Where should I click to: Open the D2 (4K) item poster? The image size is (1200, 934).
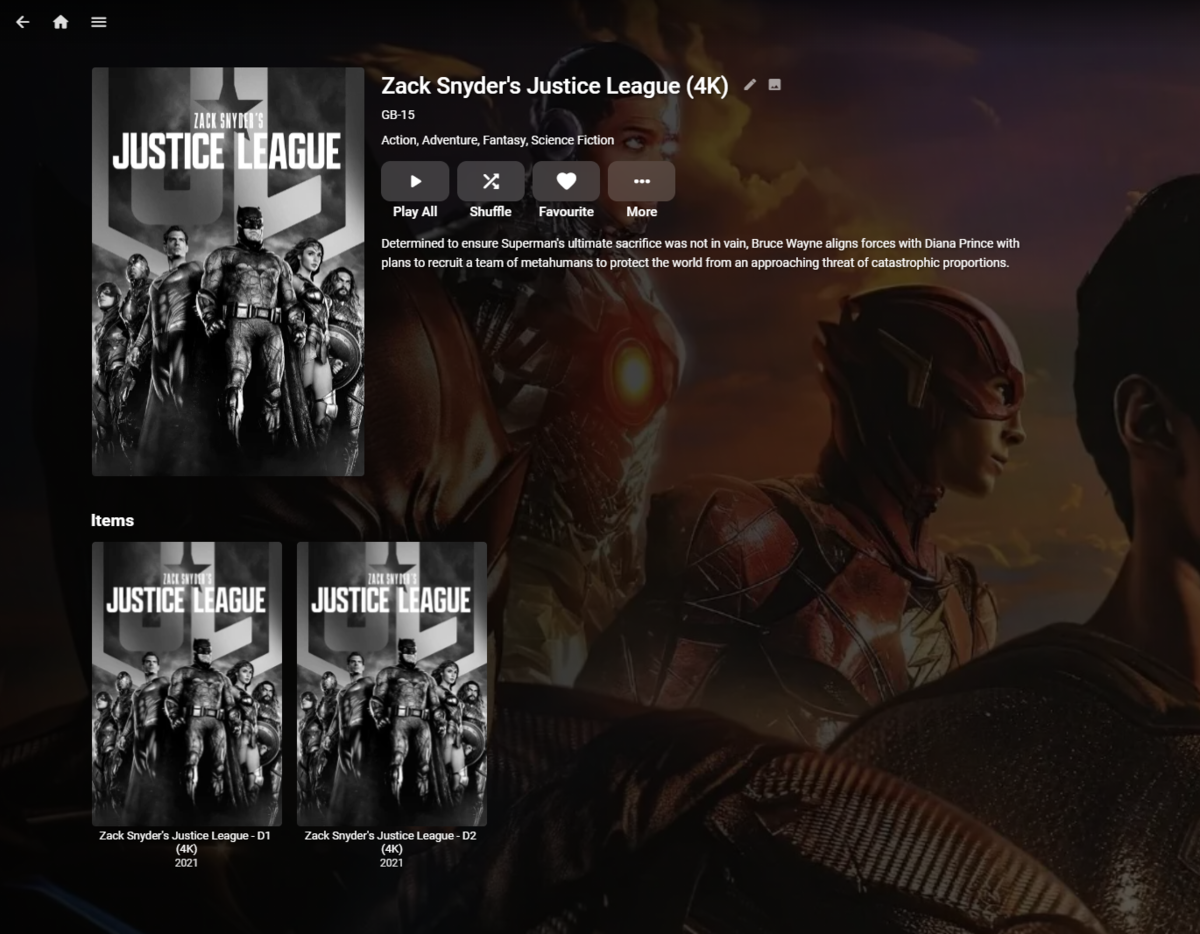392,684
